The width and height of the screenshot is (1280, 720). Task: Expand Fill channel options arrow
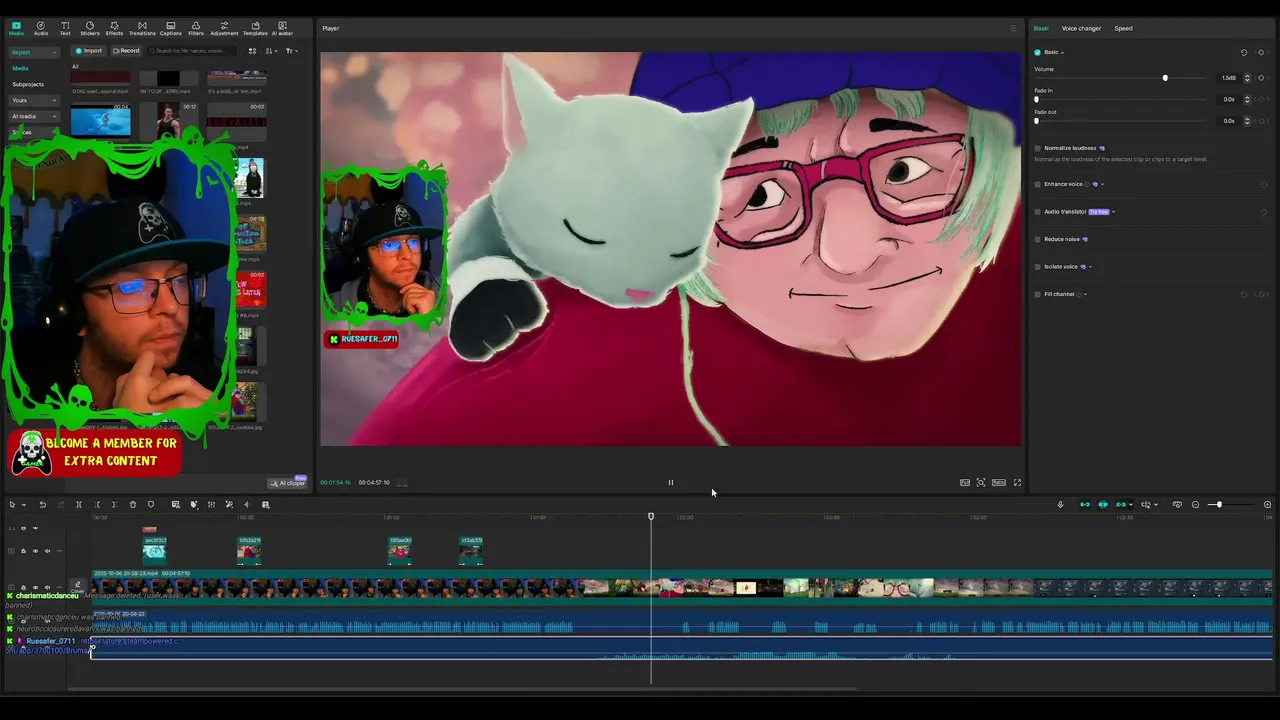point(1085,294)
